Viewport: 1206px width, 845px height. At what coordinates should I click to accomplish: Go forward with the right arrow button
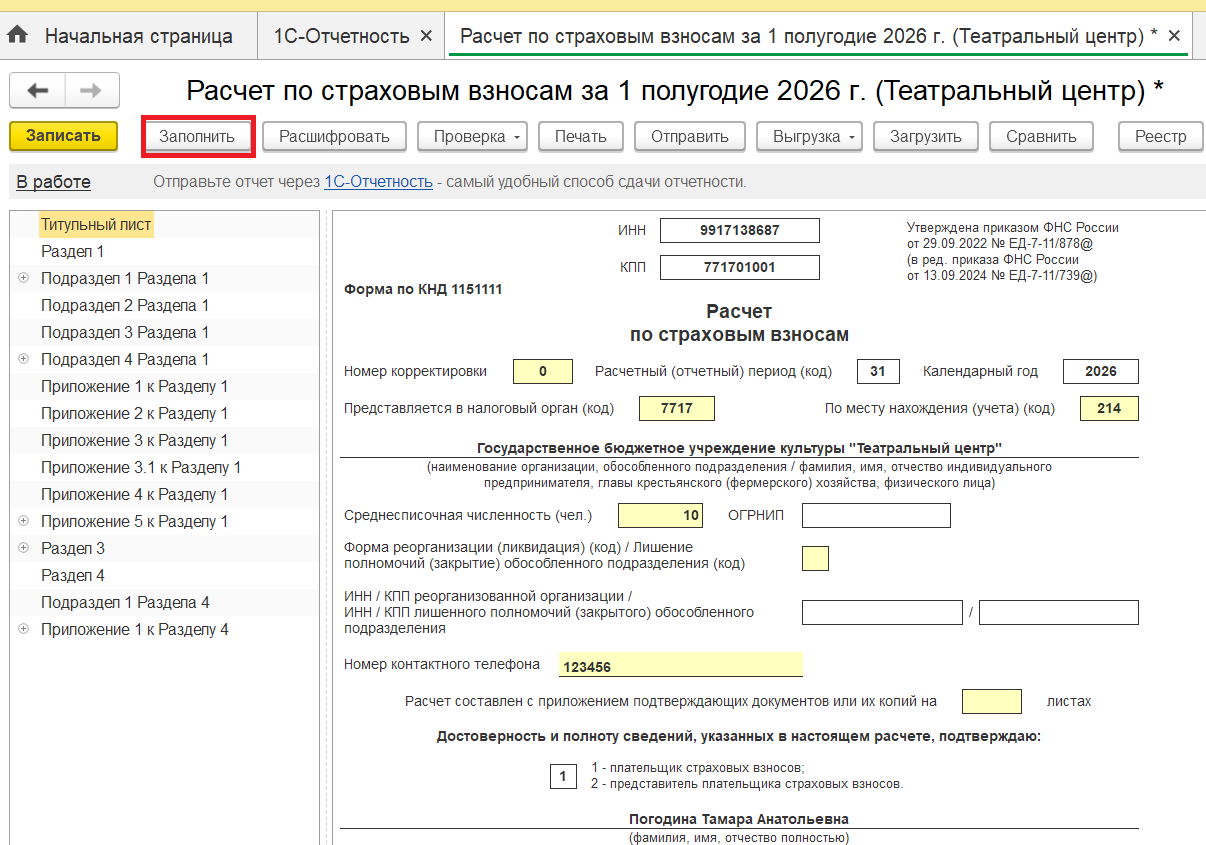[92, 91]
